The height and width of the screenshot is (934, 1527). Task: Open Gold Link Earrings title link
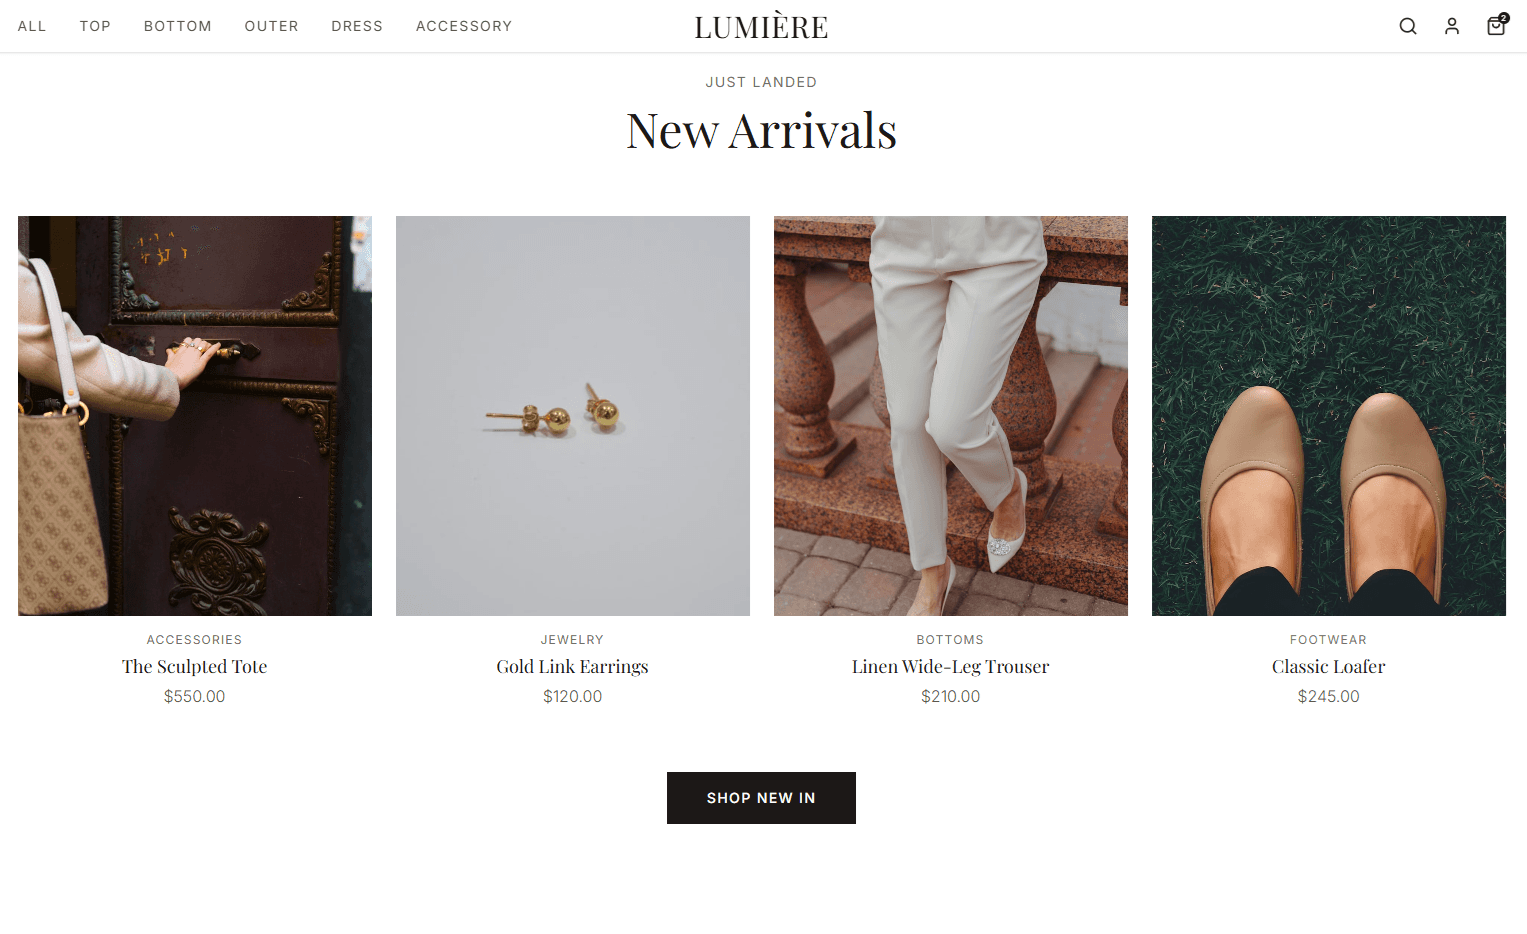(573, 667)
